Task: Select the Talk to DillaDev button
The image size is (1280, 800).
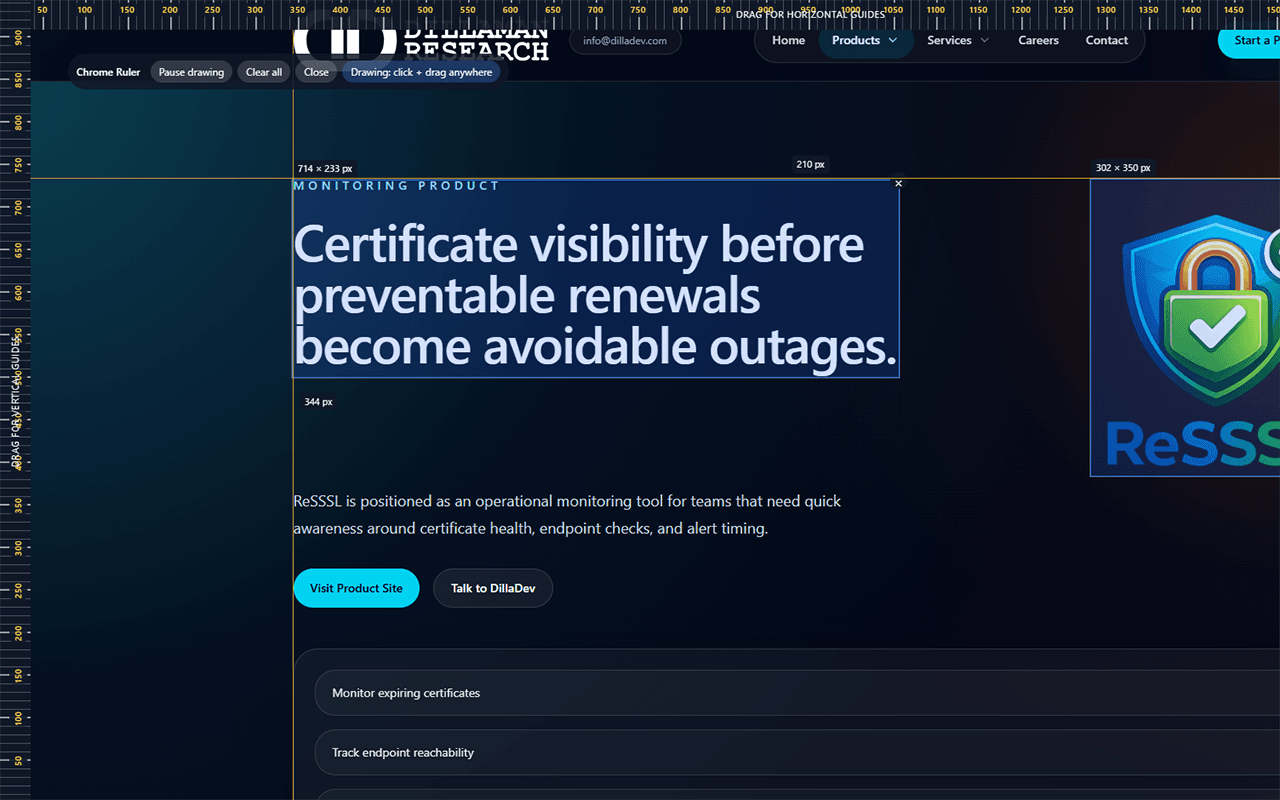Action: pos(492,588)
